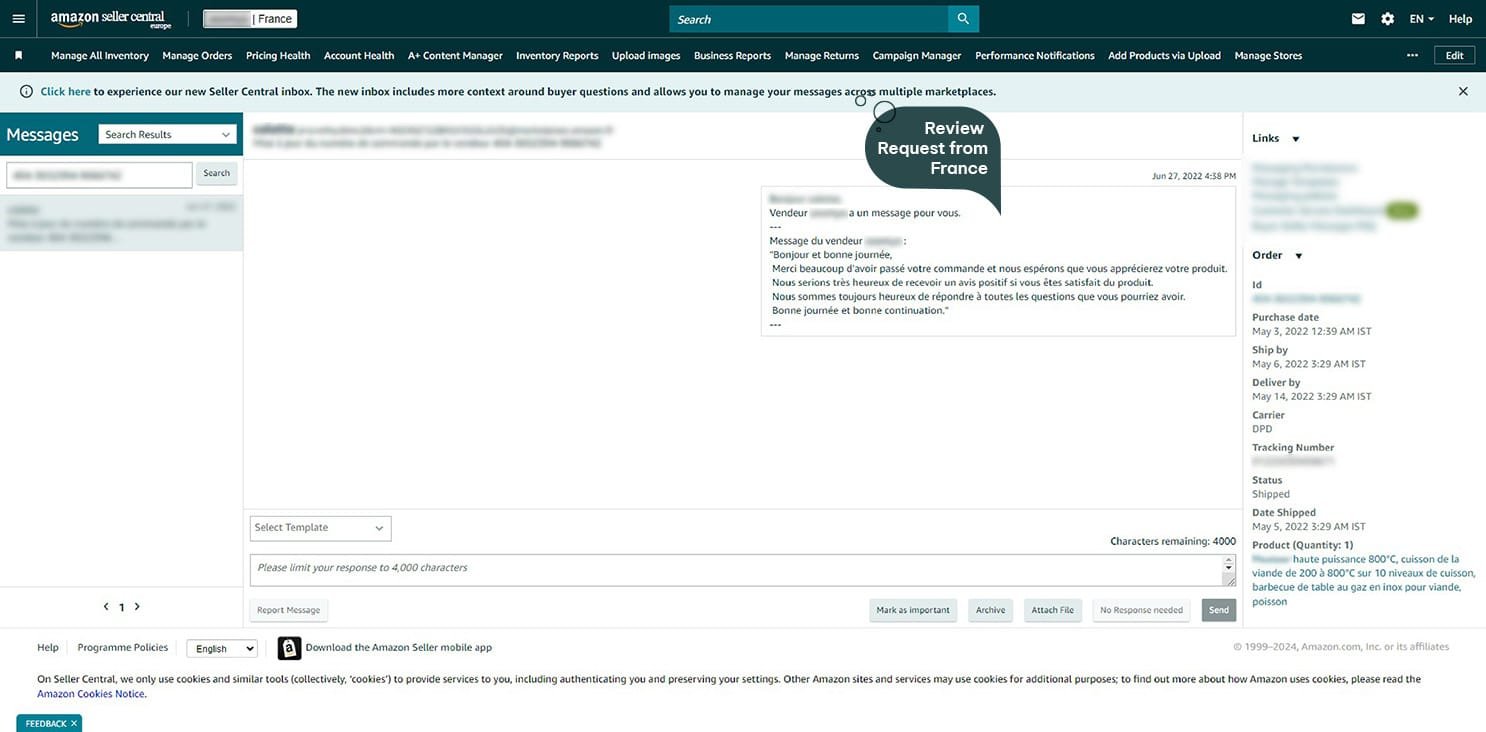Open the settings gear icon
Viewport: 1486px width, 732px height.
[x=1387, y=19]
